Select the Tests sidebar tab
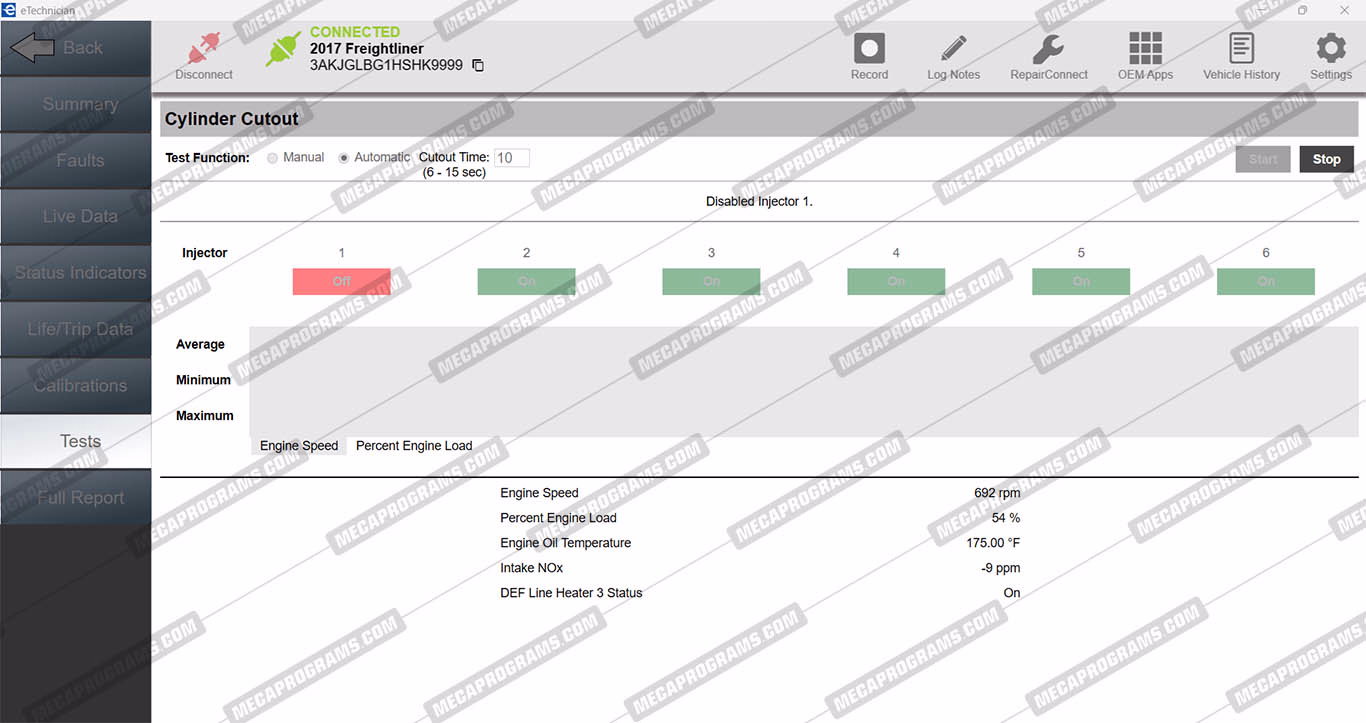The width and height of the screenshot is (1366, 723). pos(75,441)
